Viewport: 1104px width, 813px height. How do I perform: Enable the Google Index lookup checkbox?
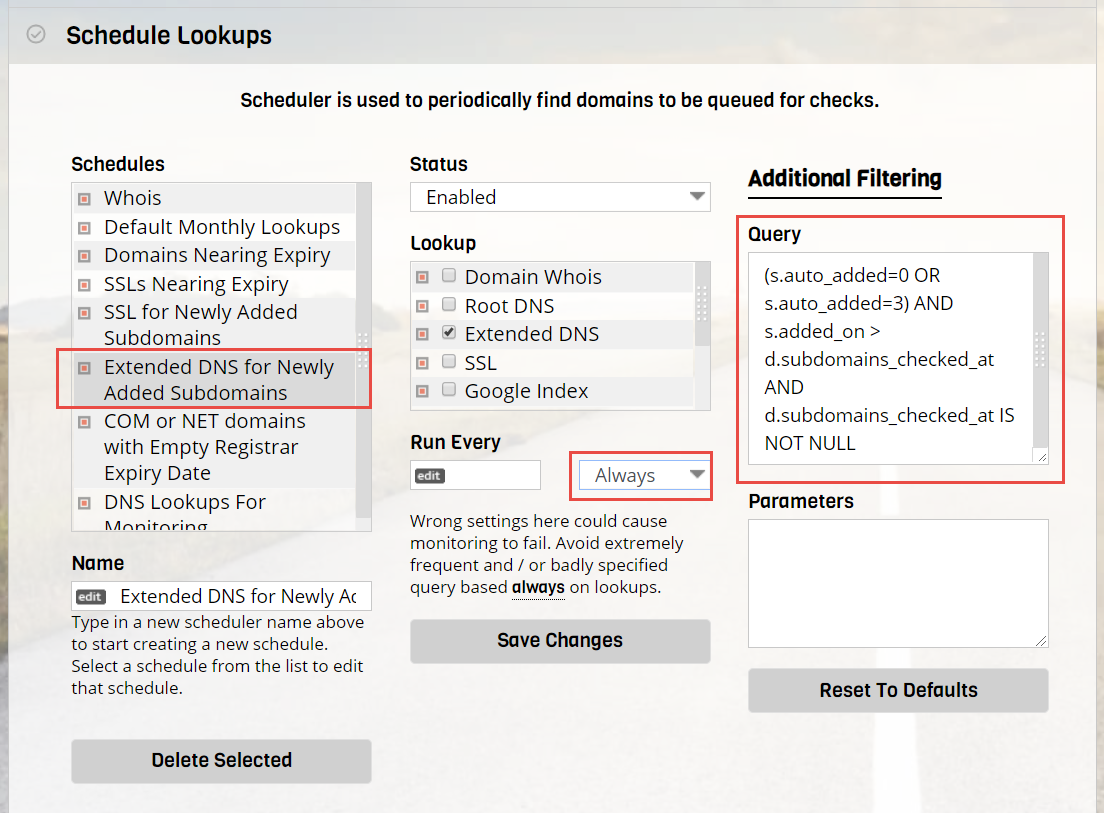(448, 389)
